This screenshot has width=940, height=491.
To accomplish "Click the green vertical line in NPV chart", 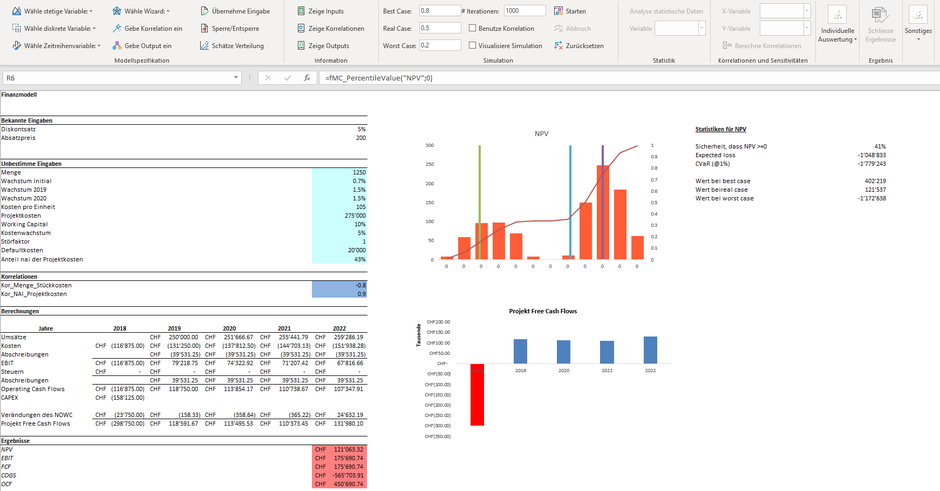I will click(480, 202).
